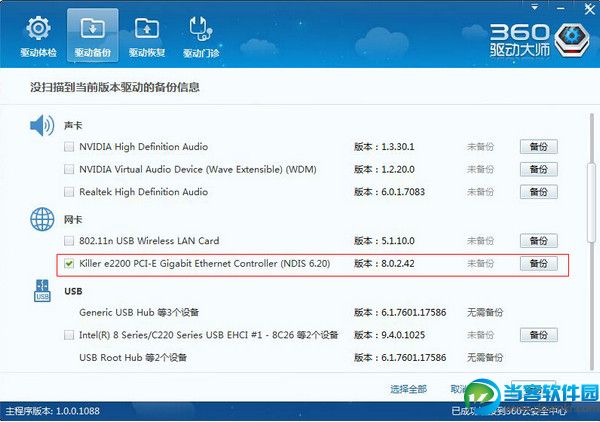Select NVIDIA High Definition Audio row text

click(x=143, y=147)
